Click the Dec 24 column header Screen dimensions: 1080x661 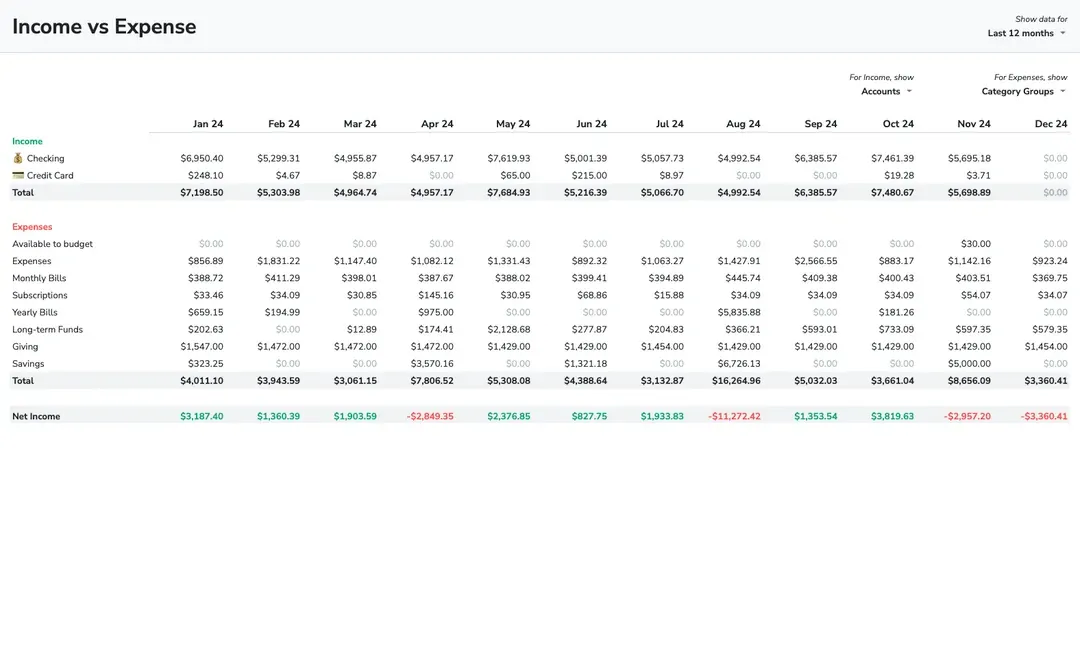click(1051, 124)
